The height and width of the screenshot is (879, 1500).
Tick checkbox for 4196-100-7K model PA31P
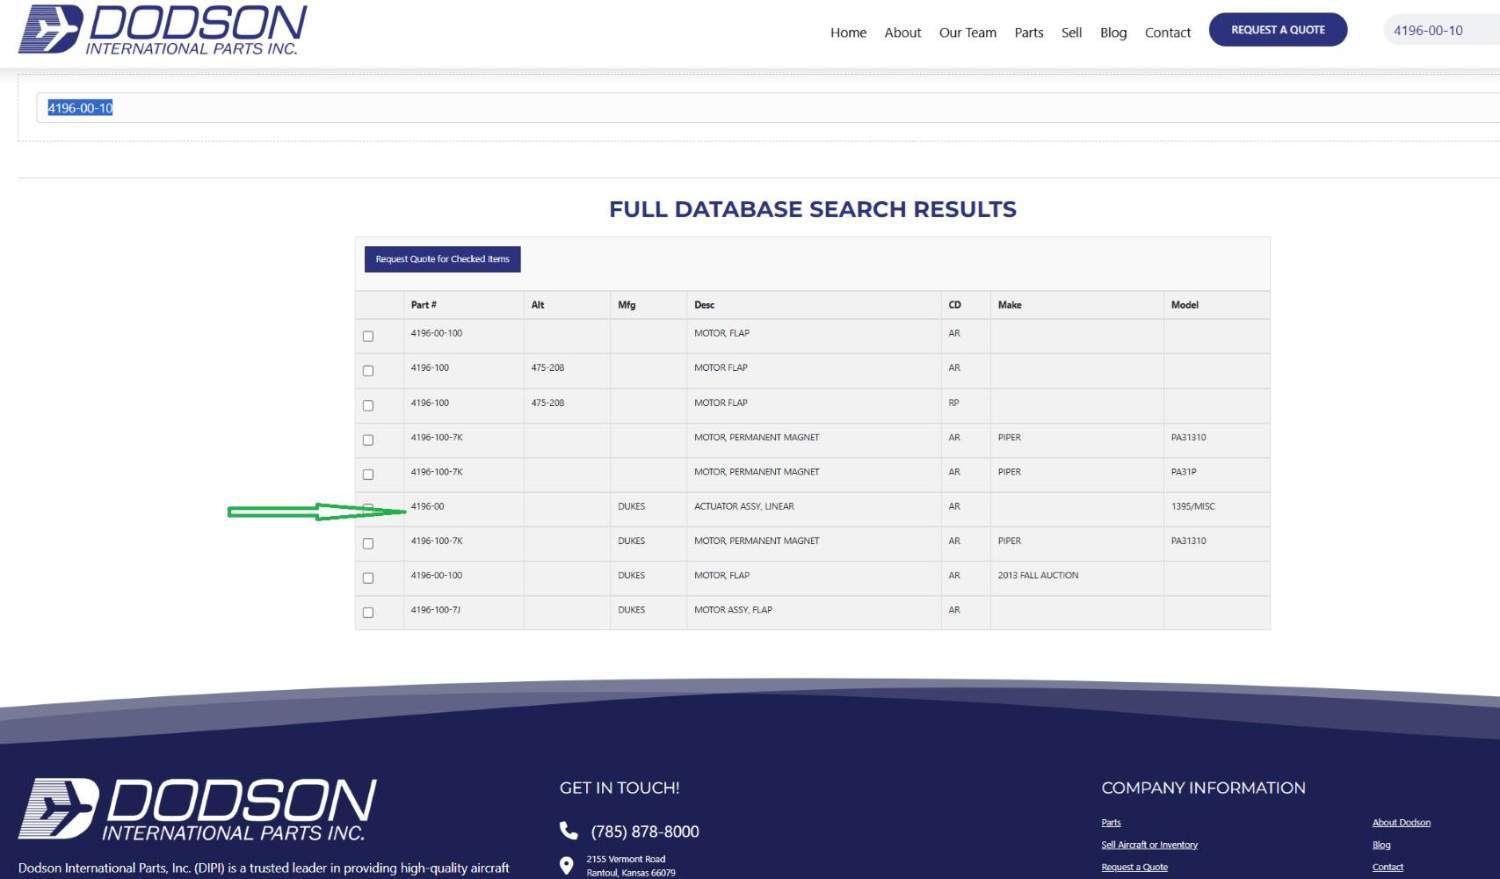click(368, 474)
